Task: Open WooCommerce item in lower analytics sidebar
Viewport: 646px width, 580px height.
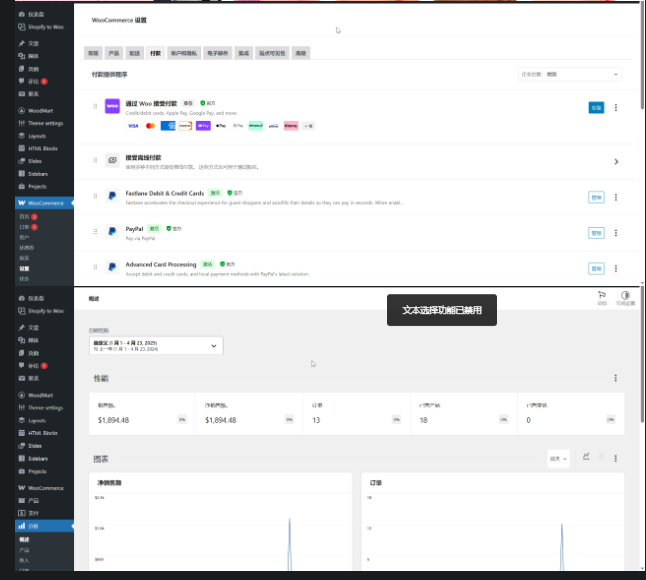Action: coord(41,488)
